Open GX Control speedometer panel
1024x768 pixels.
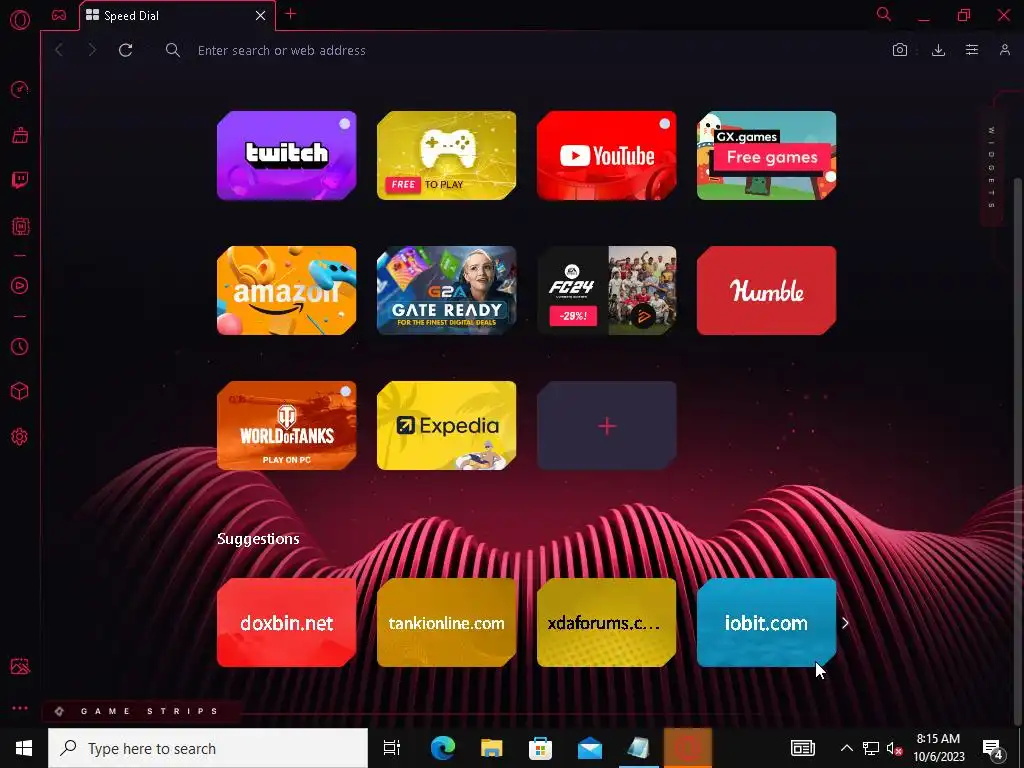coord(20,89)
